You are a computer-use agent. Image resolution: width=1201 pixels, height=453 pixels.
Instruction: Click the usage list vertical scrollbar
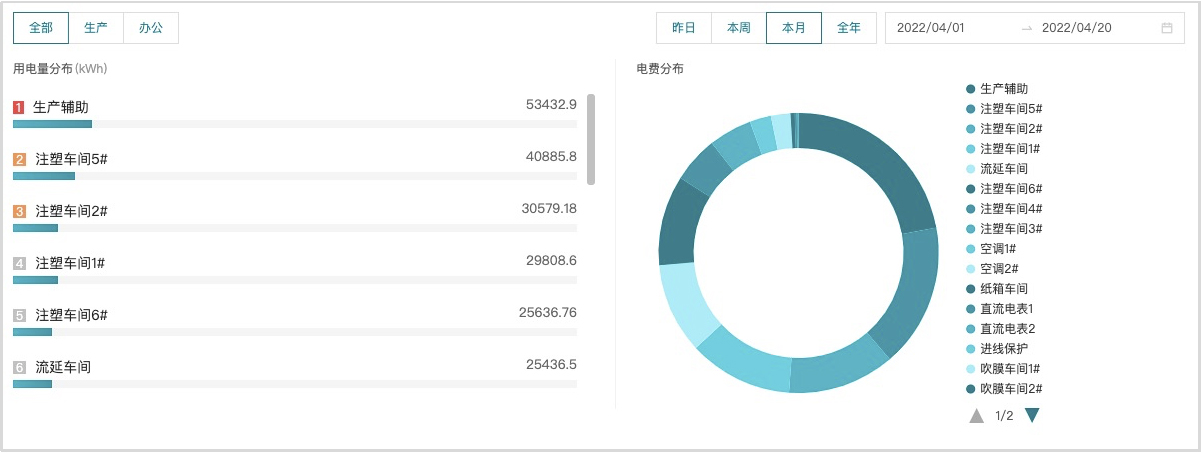coord(591,139)
